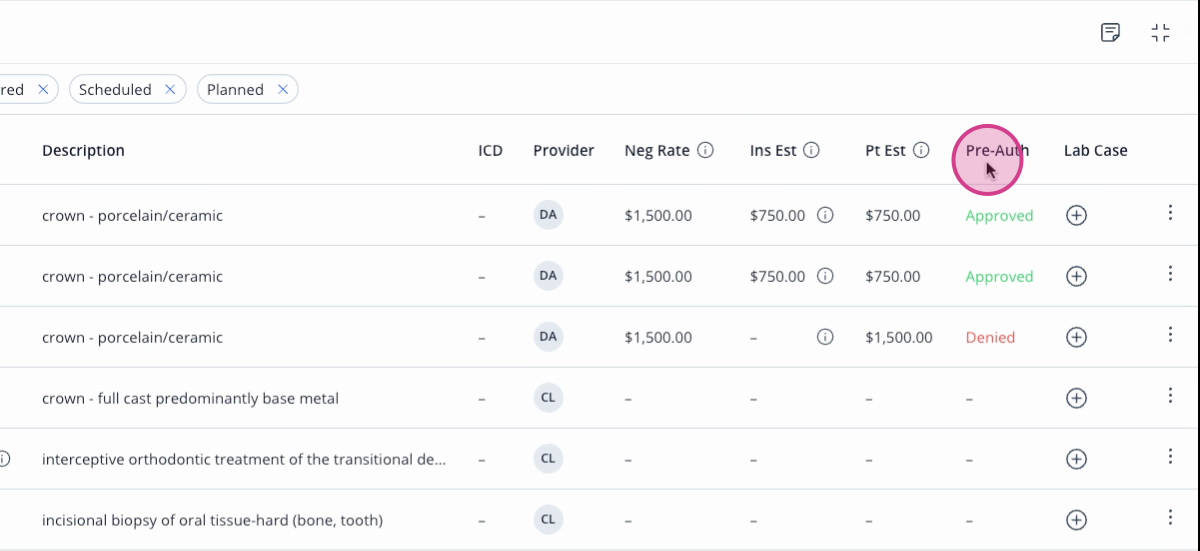Open more options for full cast crown row
Viewport: 1200px width, 551px height.
(1170, 396)
